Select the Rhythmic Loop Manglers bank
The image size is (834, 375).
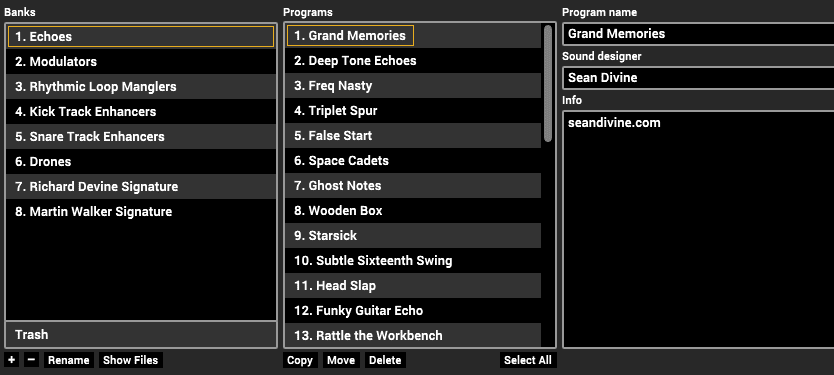141,87
